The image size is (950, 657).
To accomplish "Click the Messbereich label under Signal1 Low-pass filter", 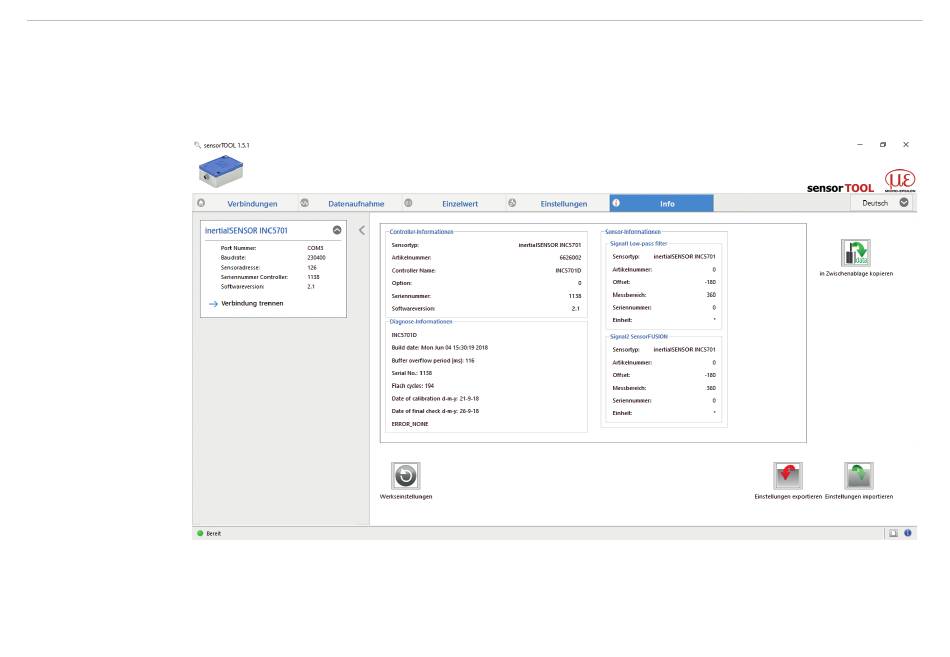I will click(x=629, y=295).
